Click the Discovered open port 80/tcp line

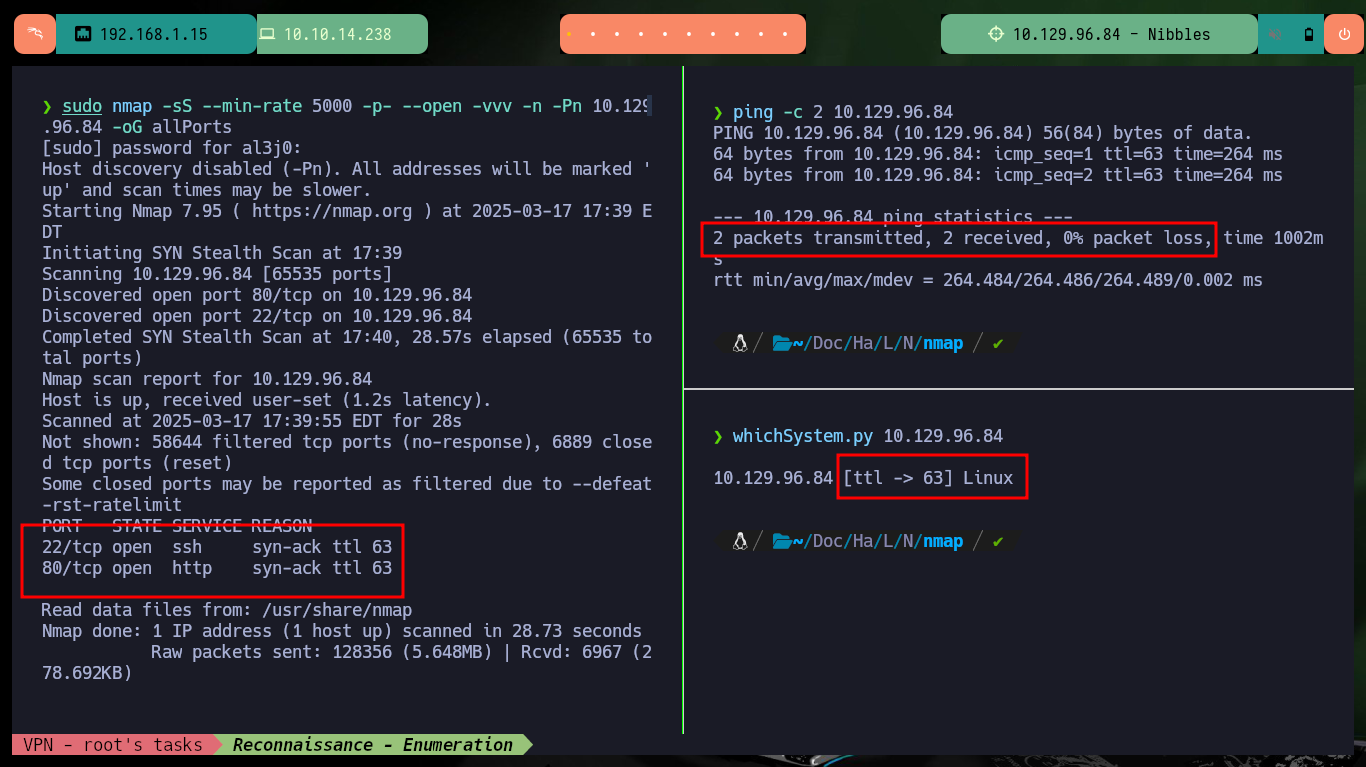coord(257,295)
